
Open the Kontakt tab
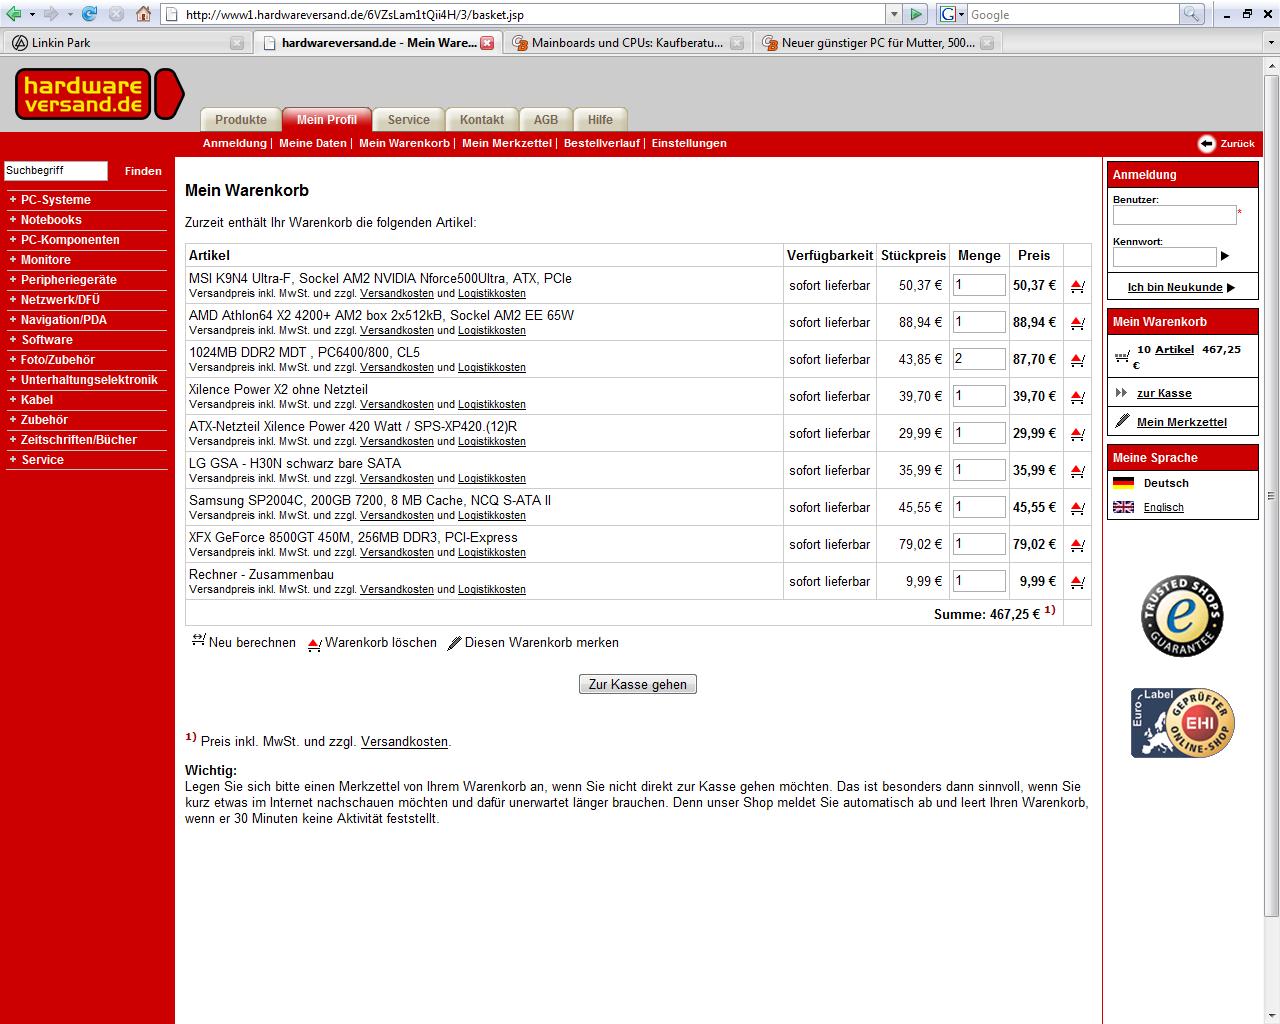[x=481, y=119]
